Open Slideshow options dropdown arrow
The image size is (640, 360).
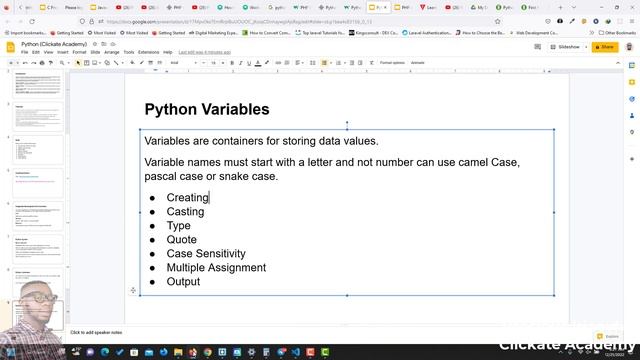586,47
